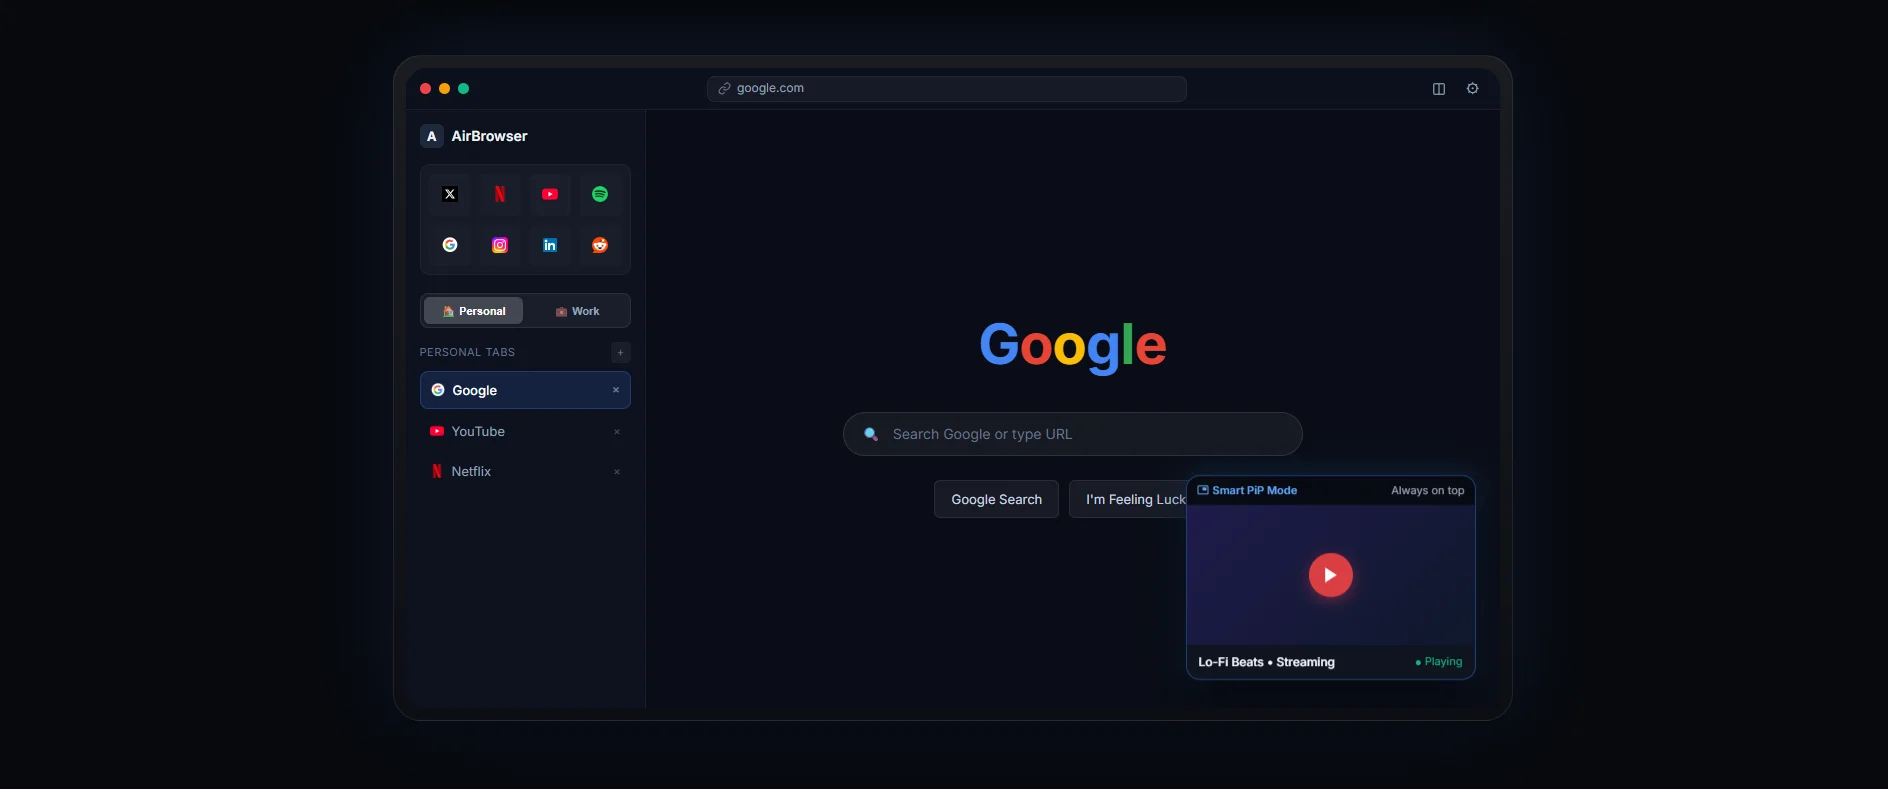The height and width of the screenshot is (789, 1888).
Task: Click the Playing status in the PiP window
Action: (x=1439, y=662)
